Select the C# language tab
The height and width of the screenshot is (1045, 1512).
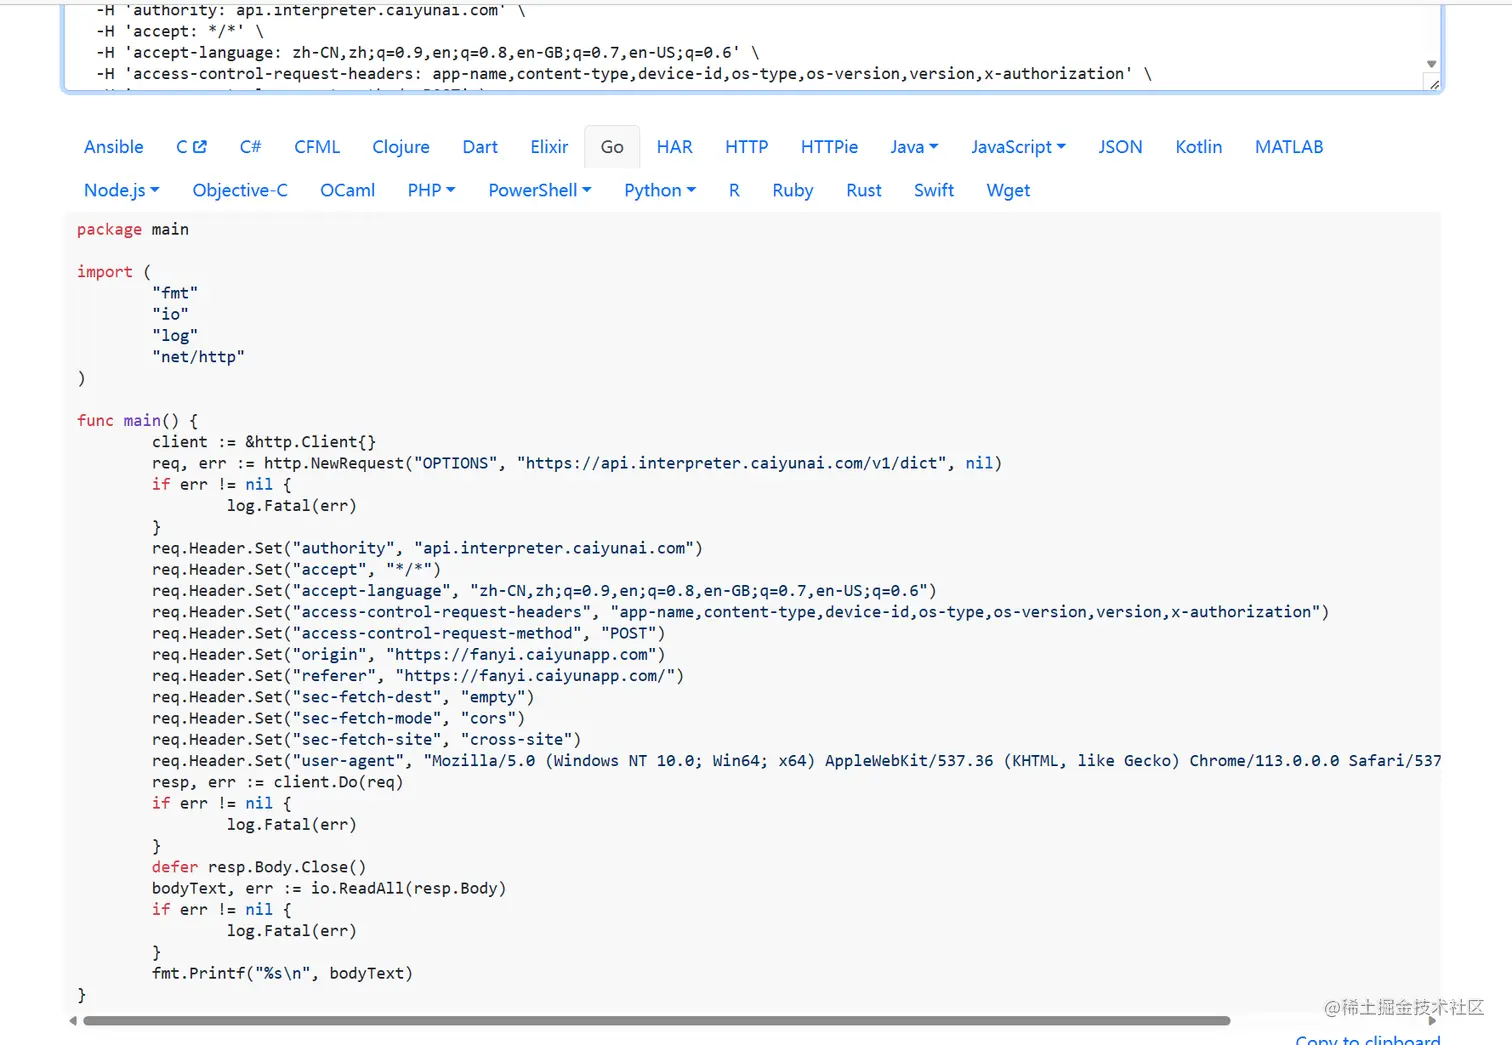[x=250, y=147]
